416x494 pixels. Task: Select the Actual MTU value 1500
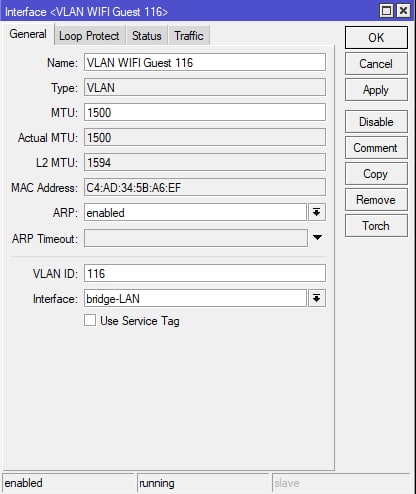[205, 137]
